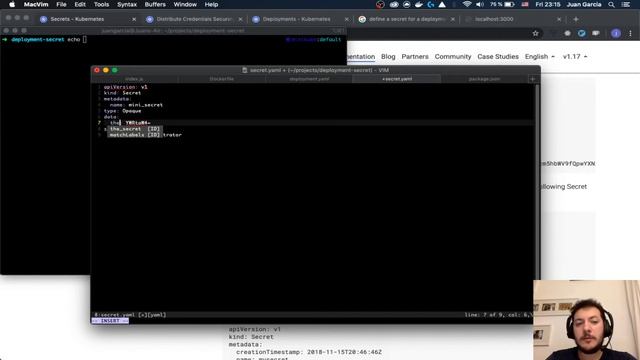
Task: Click the 'type: Opaque' line in Vim
Action: click(122, 111)
